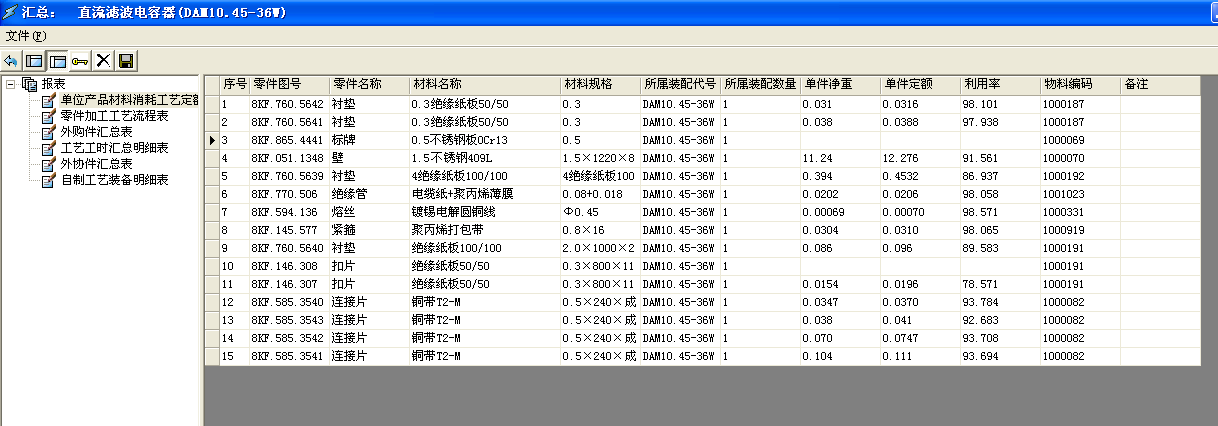Click the 报表 root tree item

pos(53,84)
